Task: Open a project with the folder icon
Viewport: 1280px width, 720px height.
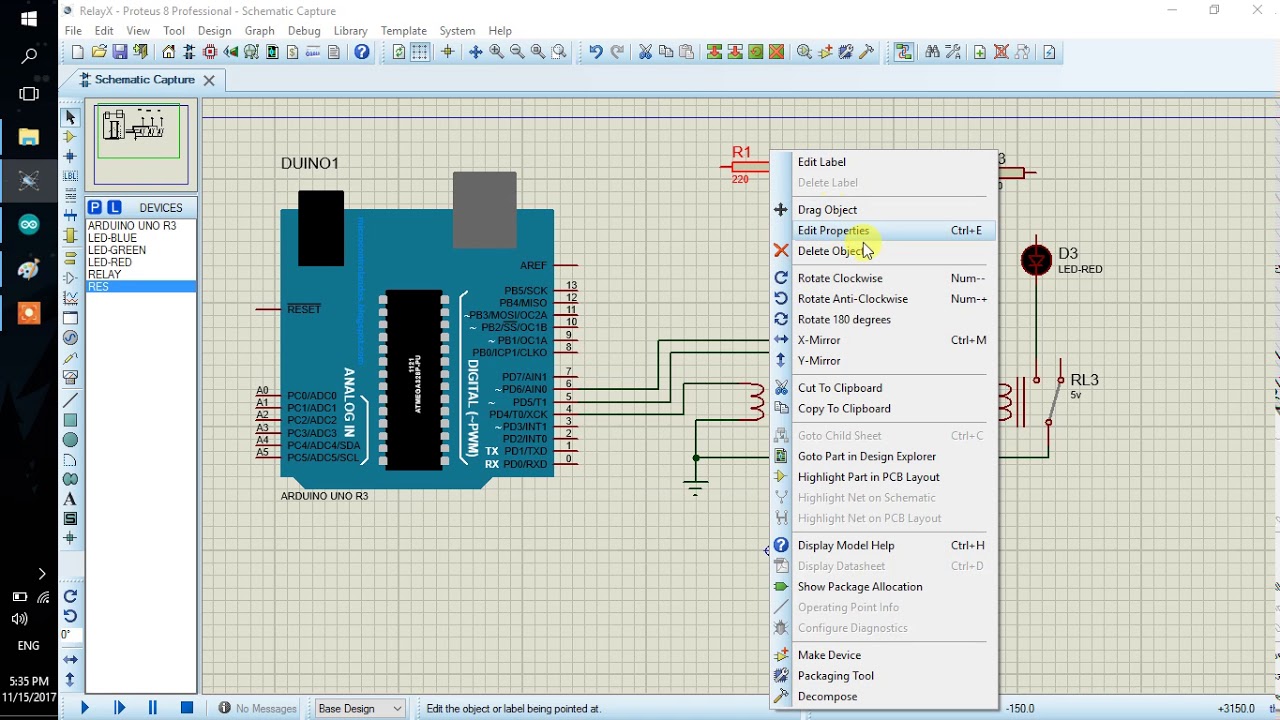Action: tap(99, 52)
